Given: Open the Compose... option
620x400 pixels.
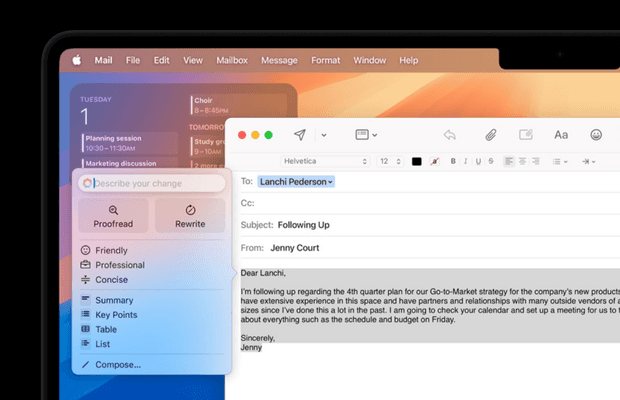Looking at the screenshot, I should pyautogui.click(x=111, y=364).
